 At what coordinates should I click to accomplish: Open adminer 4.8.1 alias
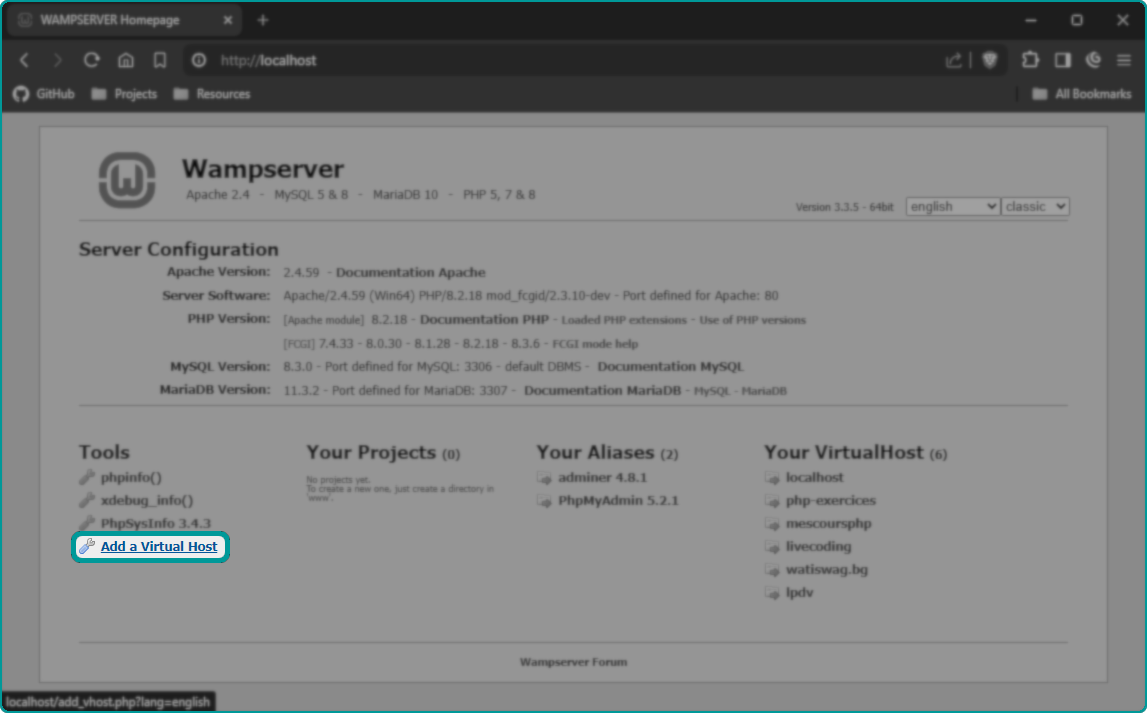click(x=602, y=478)
